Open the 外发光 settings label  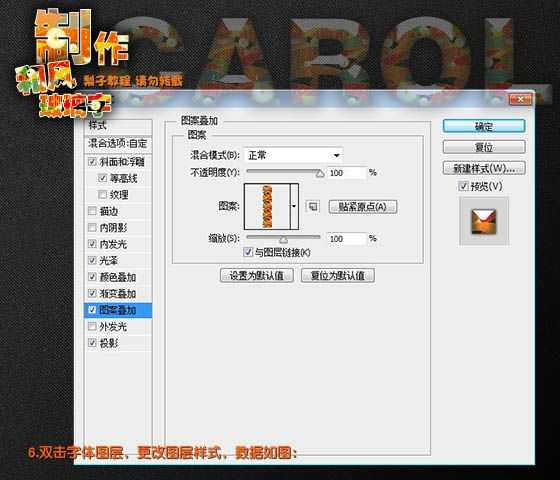point(113,327)
